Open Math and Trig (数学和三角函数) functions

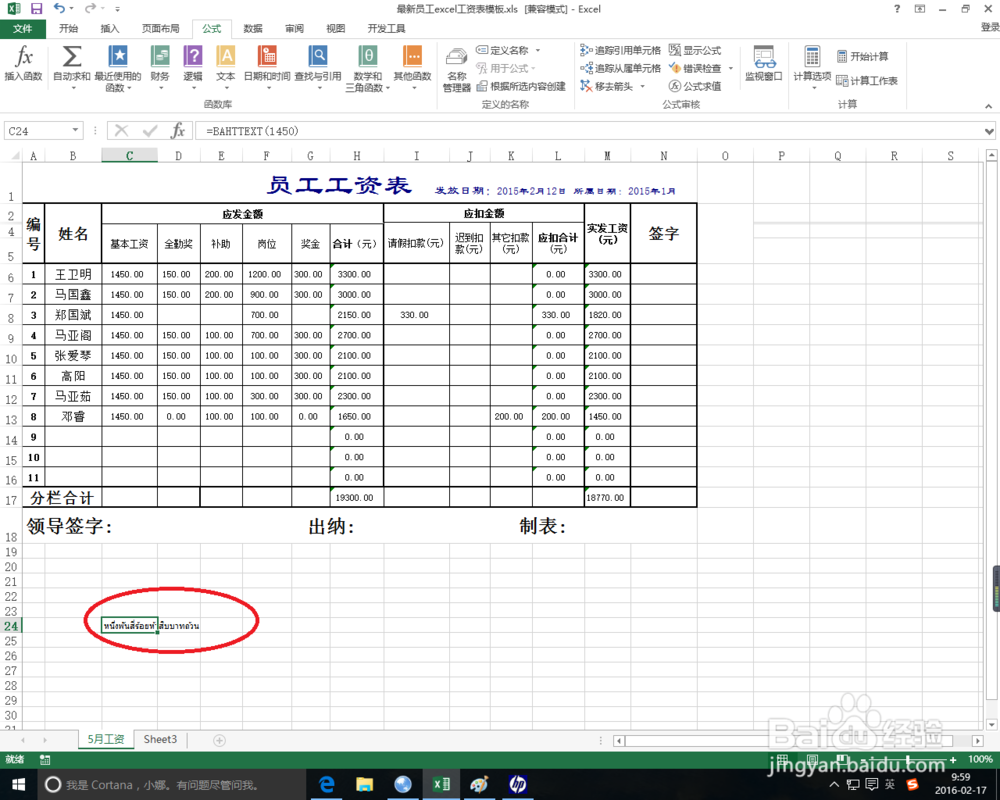coord(367,68)
